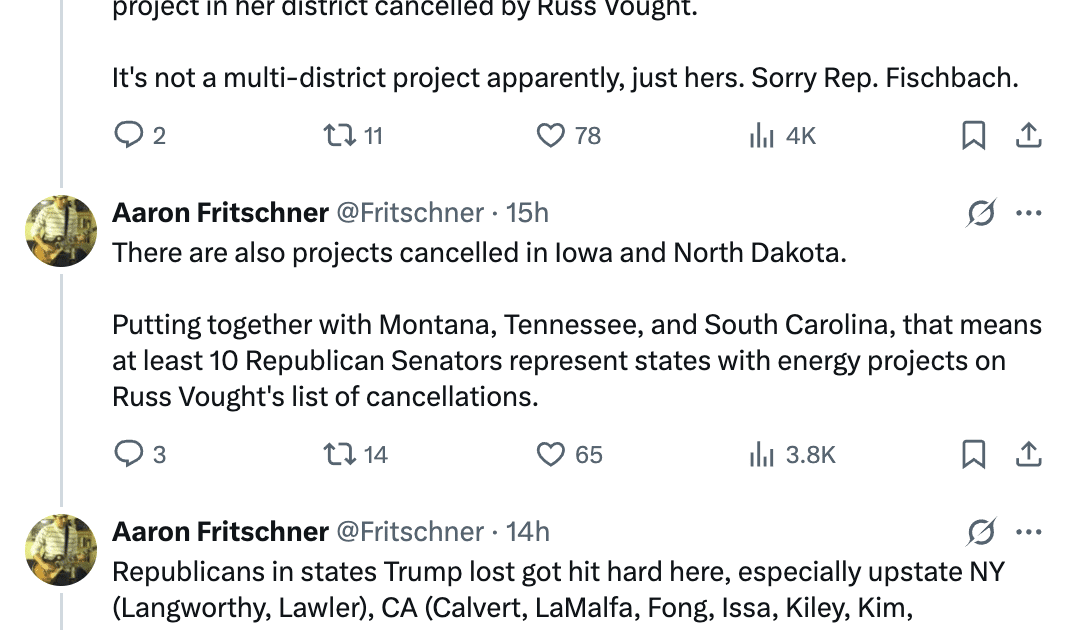Like the tweet with 65 likes
The height and width of the screenshot is (630, 1074).
tap(551, 455)
